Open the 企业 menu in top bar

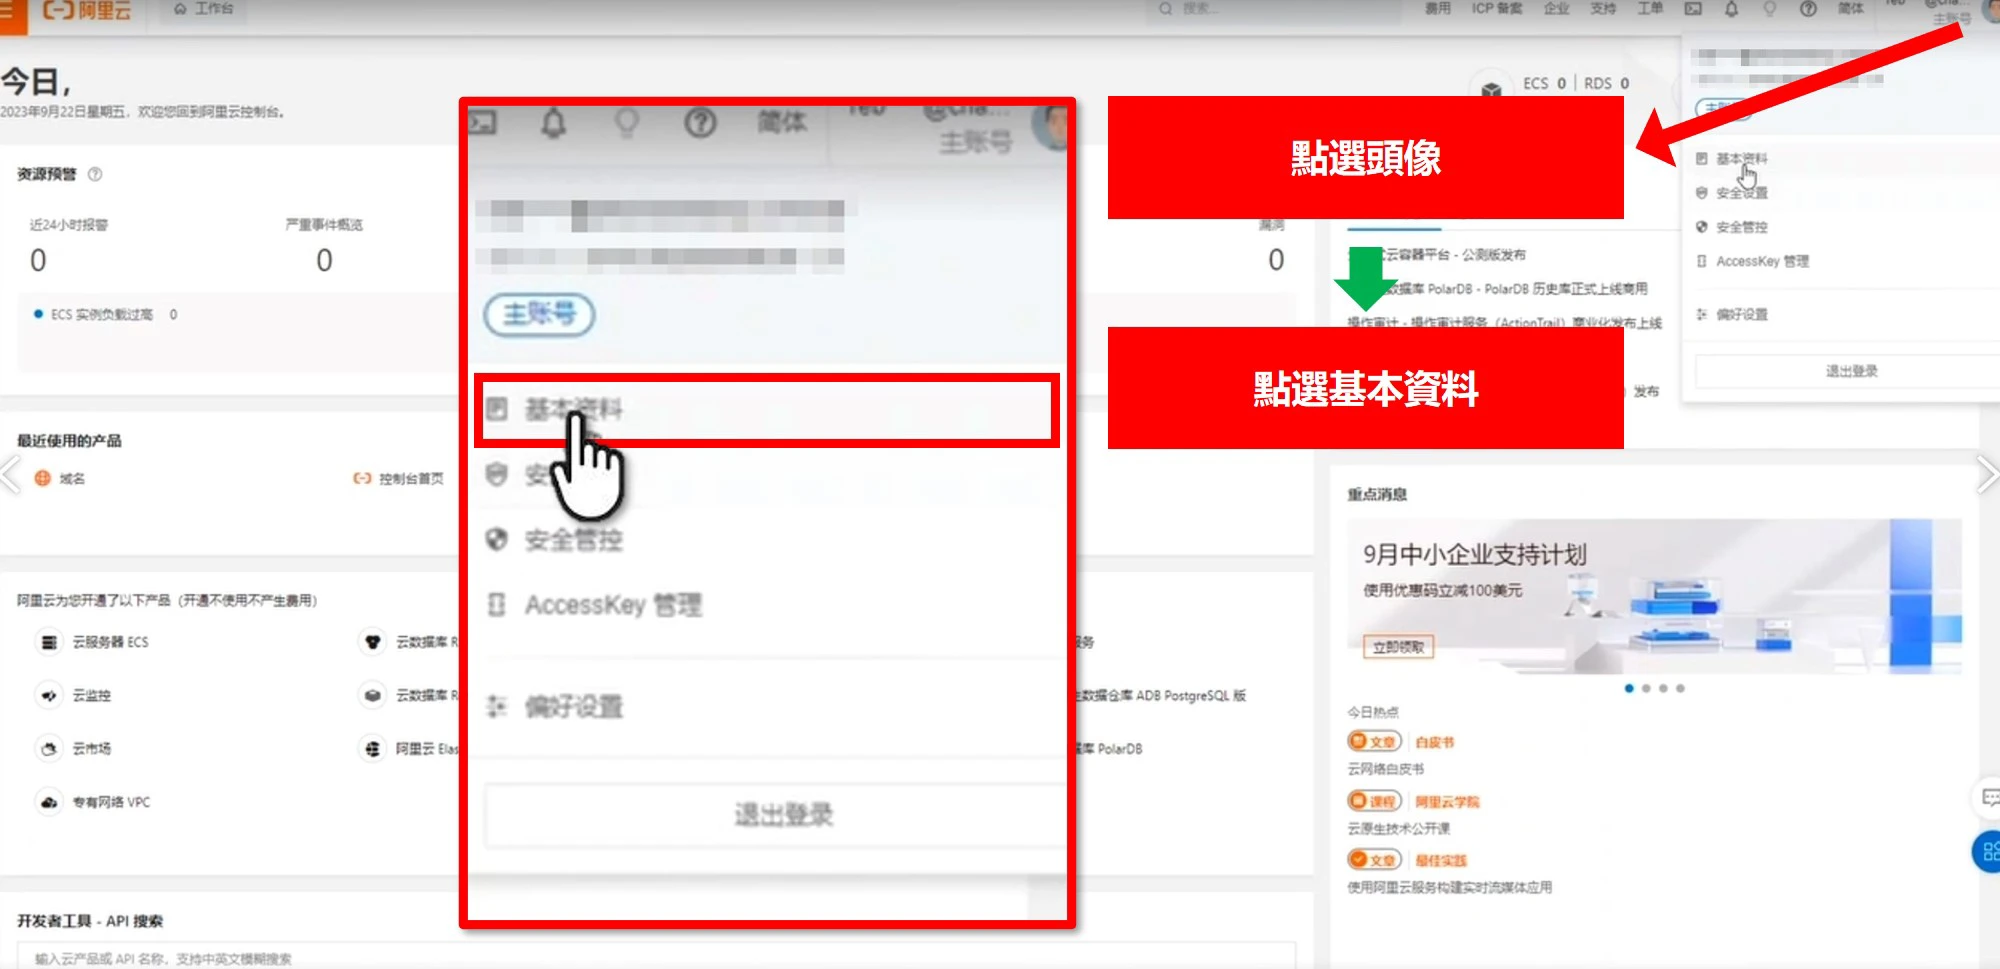(x=1557, y=9)
